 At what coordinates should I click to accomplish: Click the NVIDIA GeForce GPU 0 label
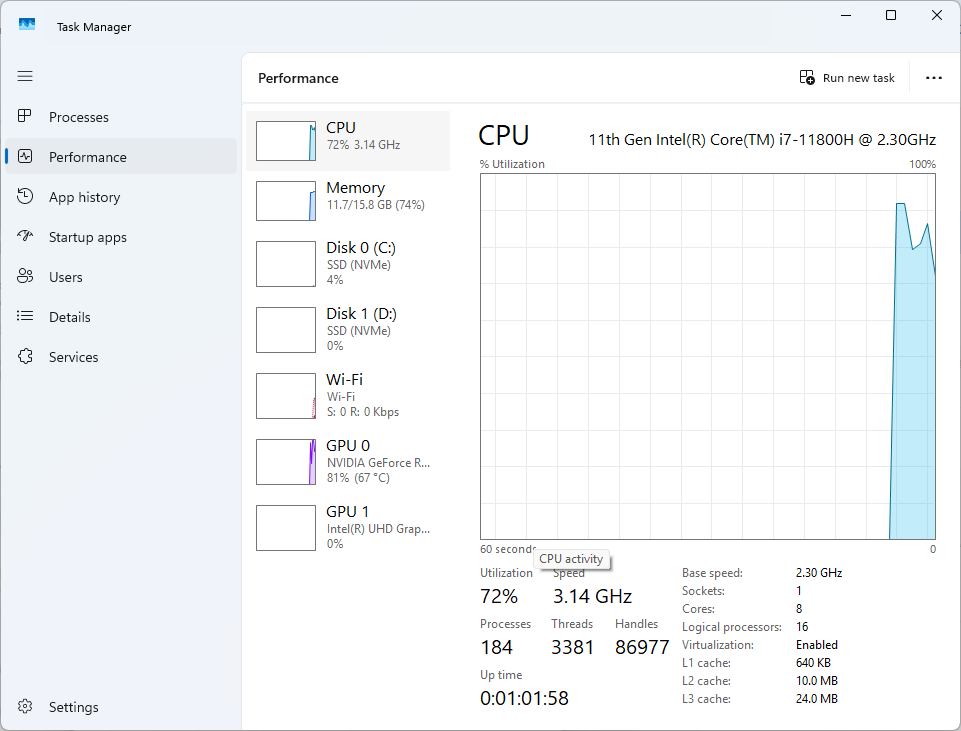[x=378, y=463]
